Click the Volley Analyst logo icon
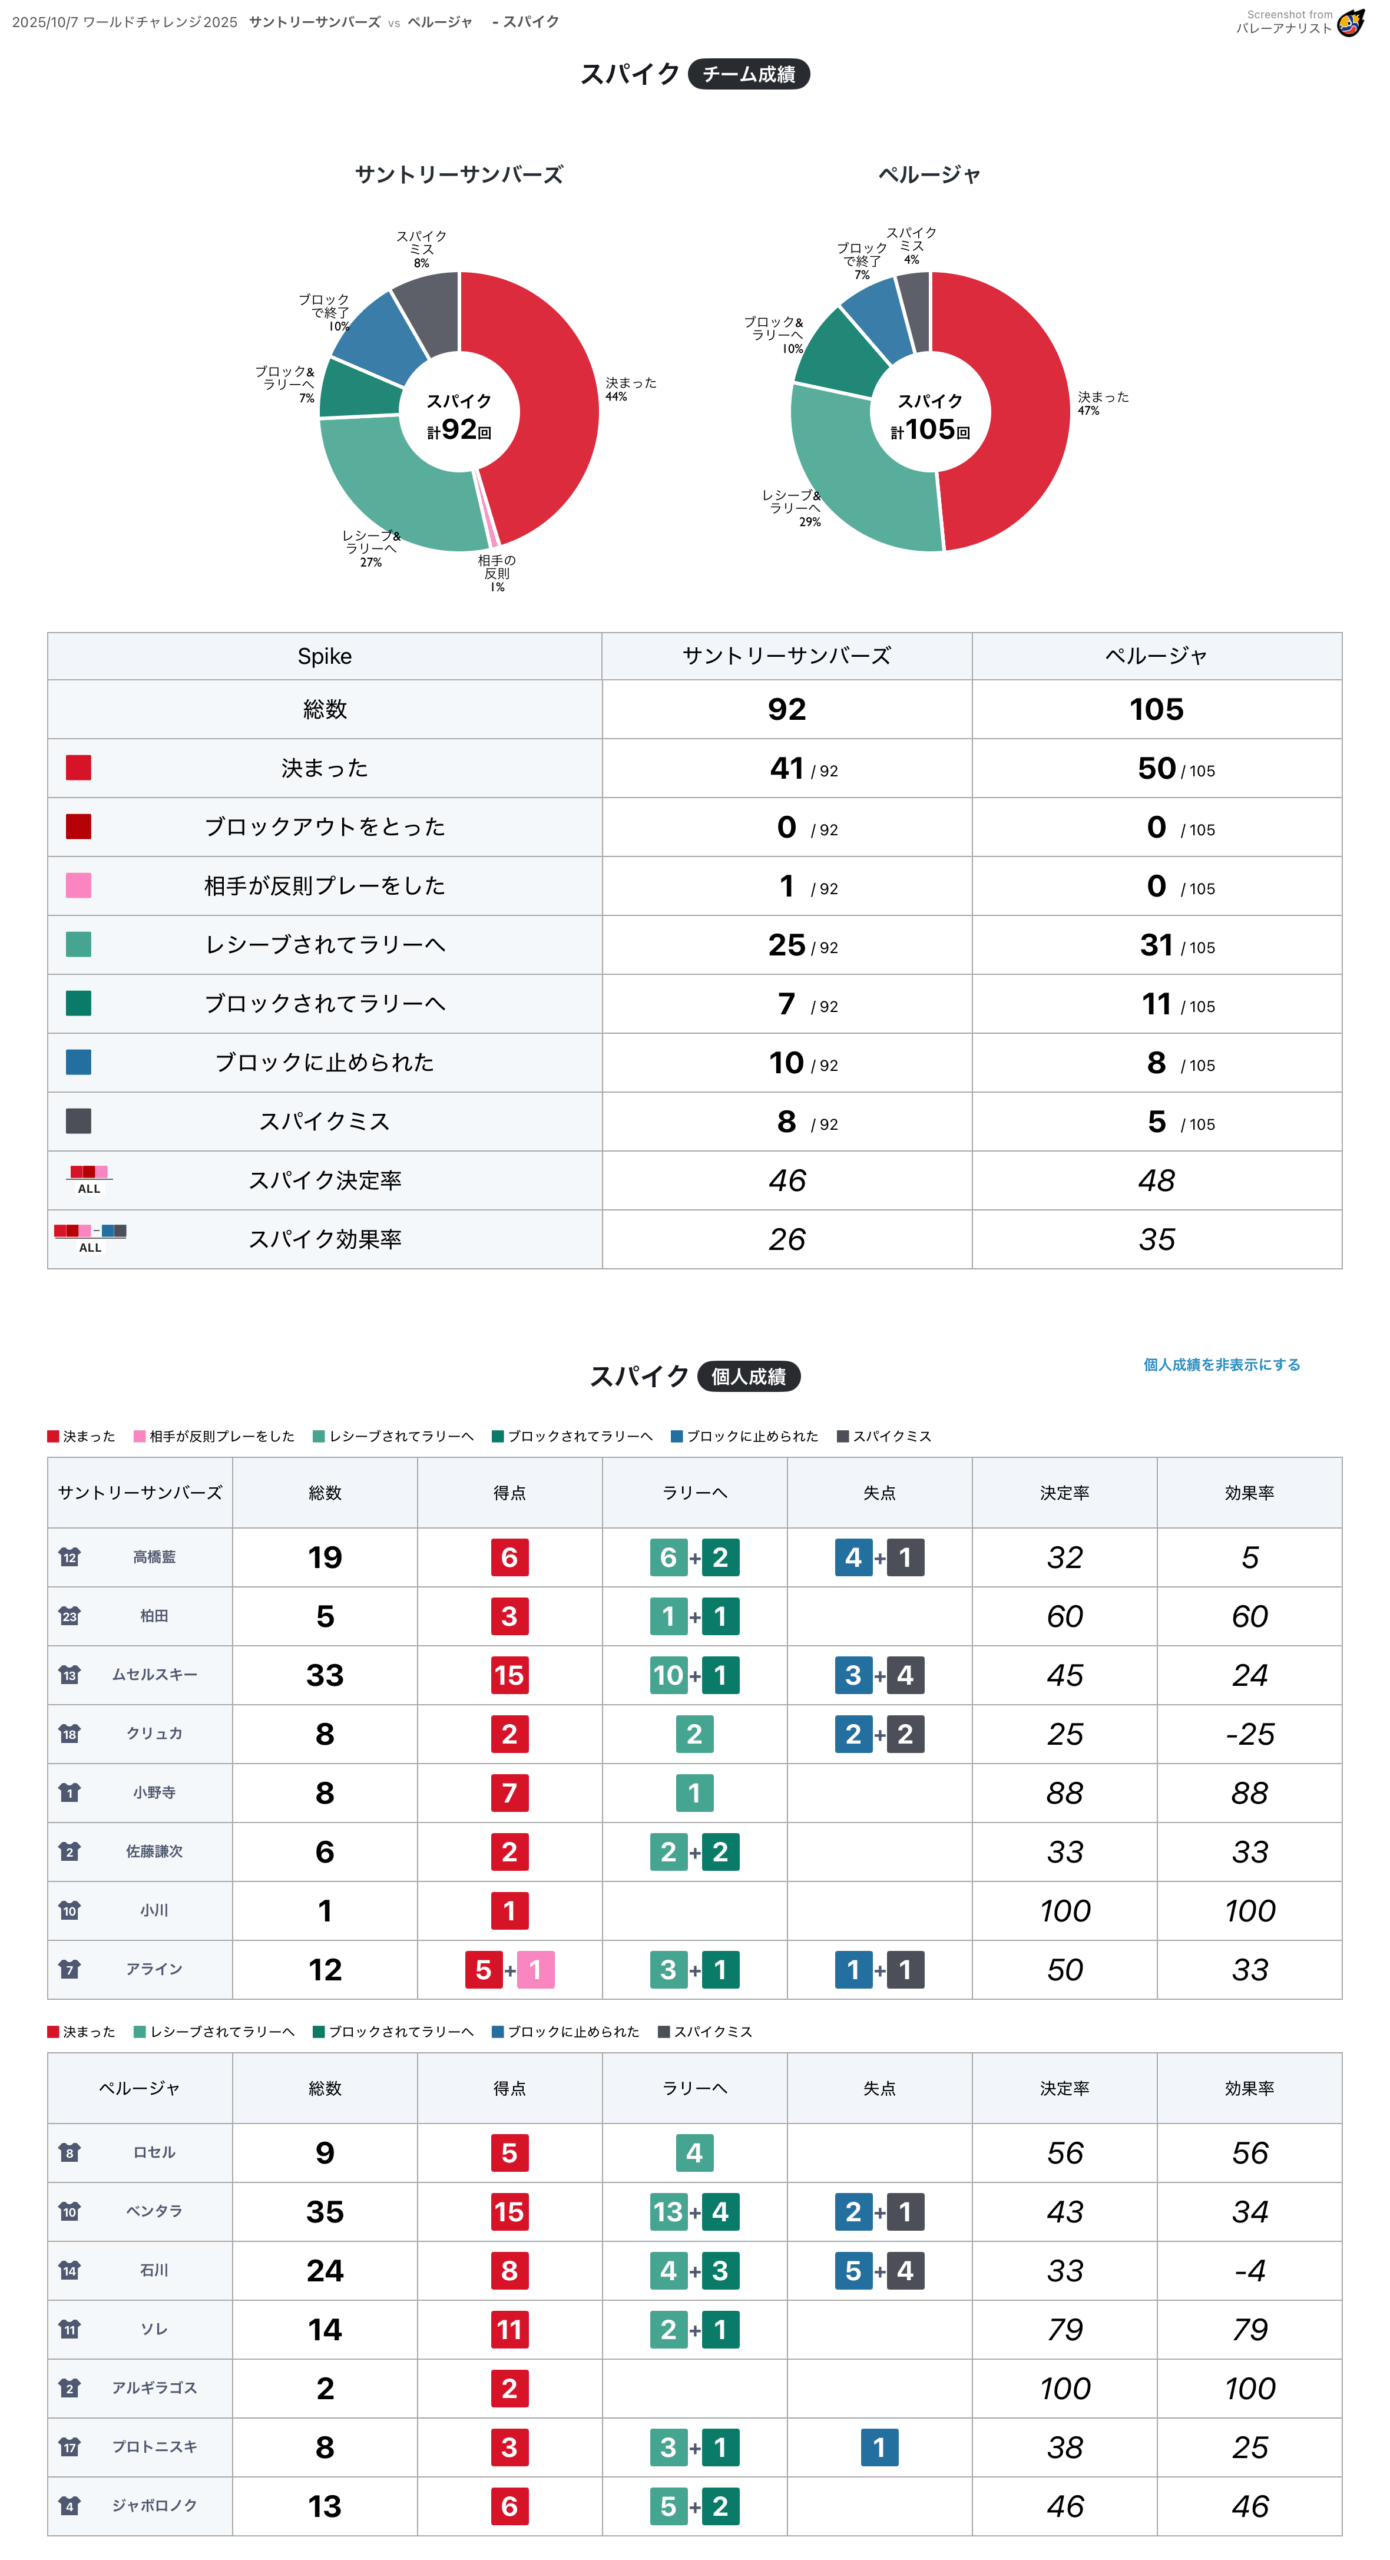The height and width of the screenshot is (2560, 1390). pos(1350,22)
